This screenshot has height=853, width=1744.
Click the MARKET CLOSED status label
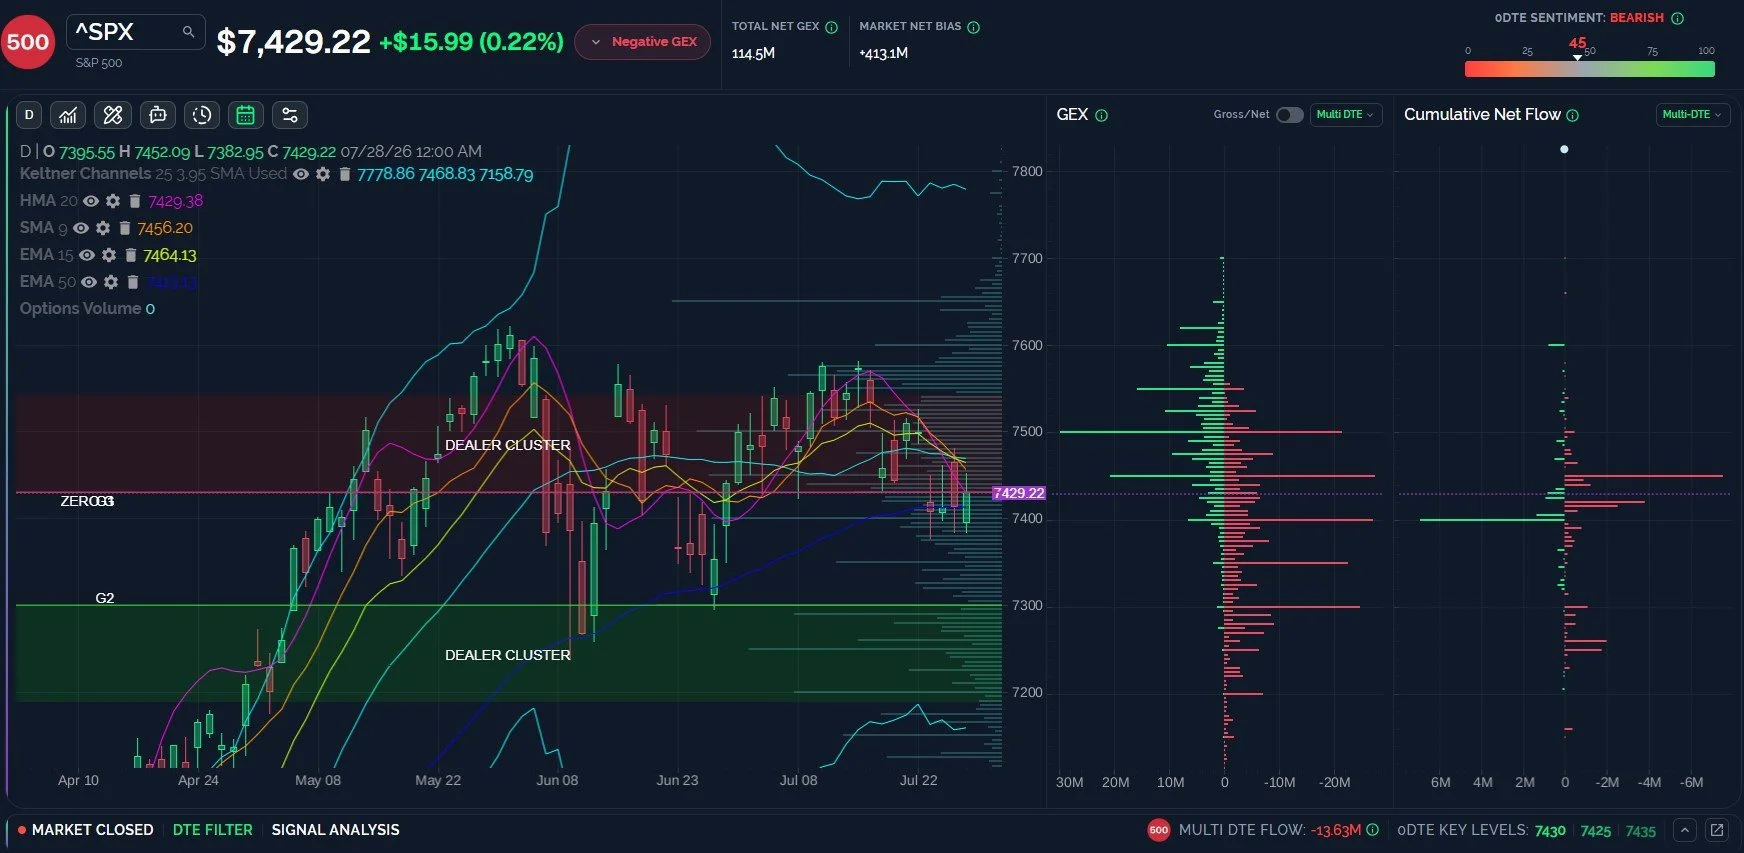[93, 830]
